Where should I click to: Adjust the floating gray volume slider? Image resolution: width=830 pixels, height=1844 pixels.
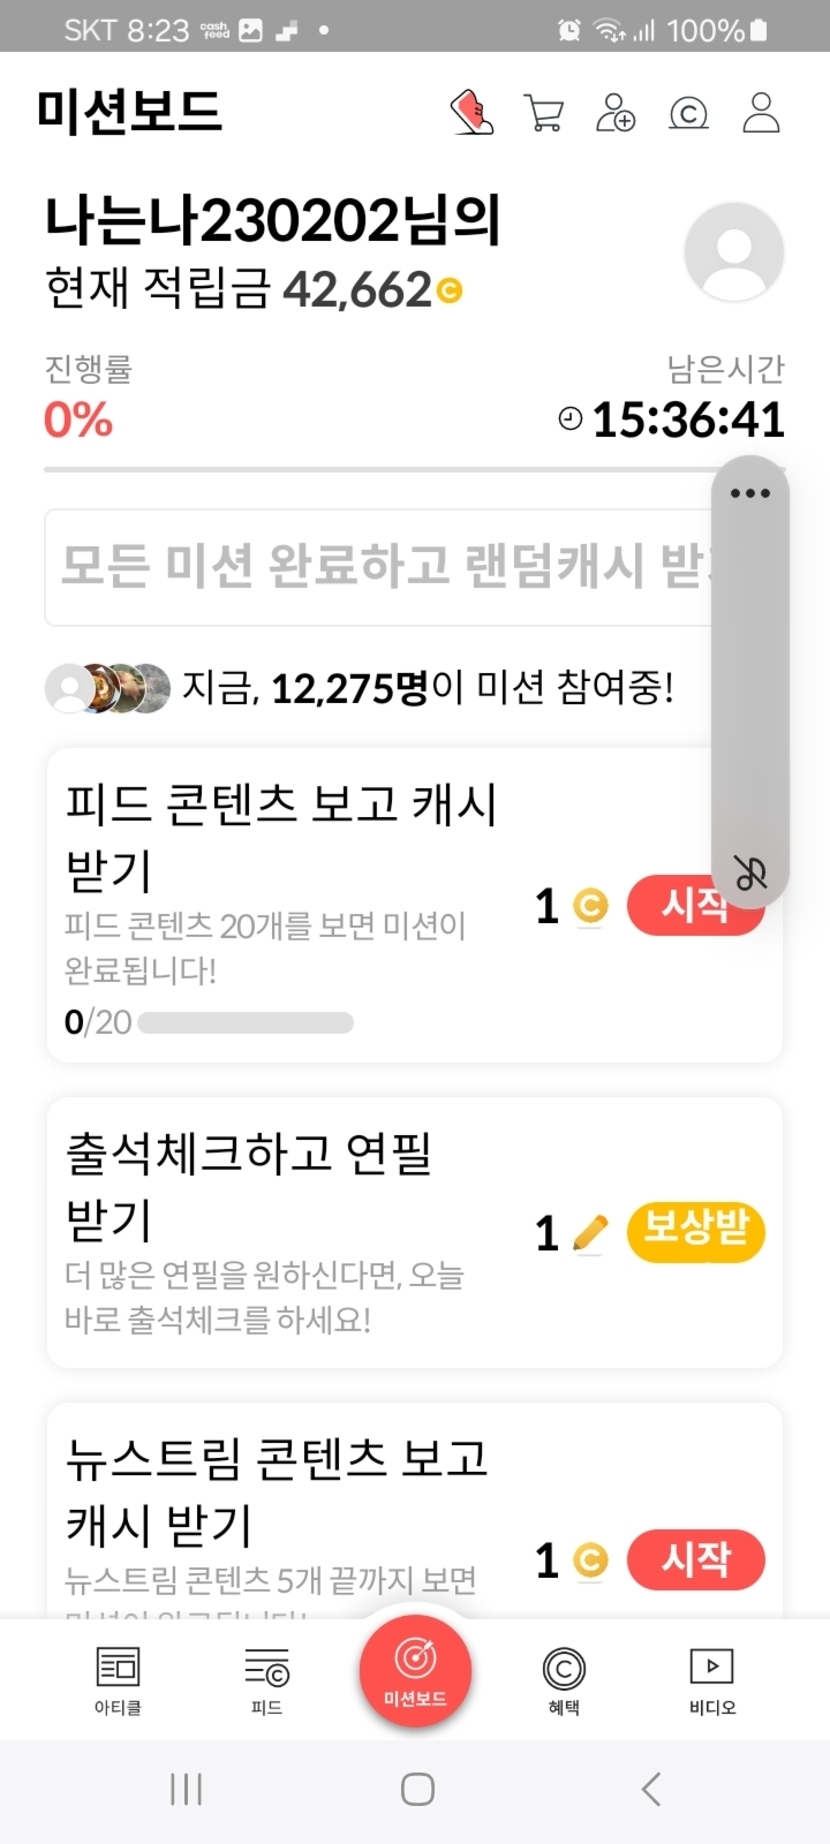[750, 680]
